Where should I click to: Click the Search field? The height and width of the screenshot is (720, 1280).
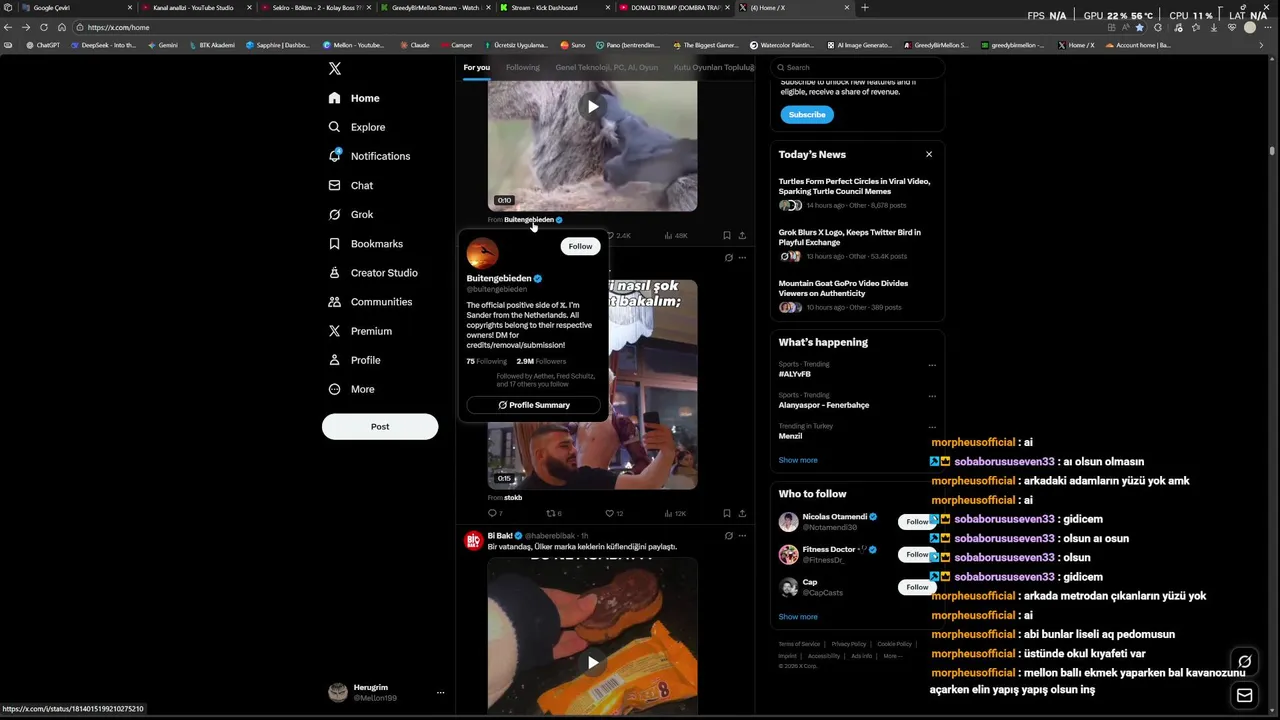858,68
